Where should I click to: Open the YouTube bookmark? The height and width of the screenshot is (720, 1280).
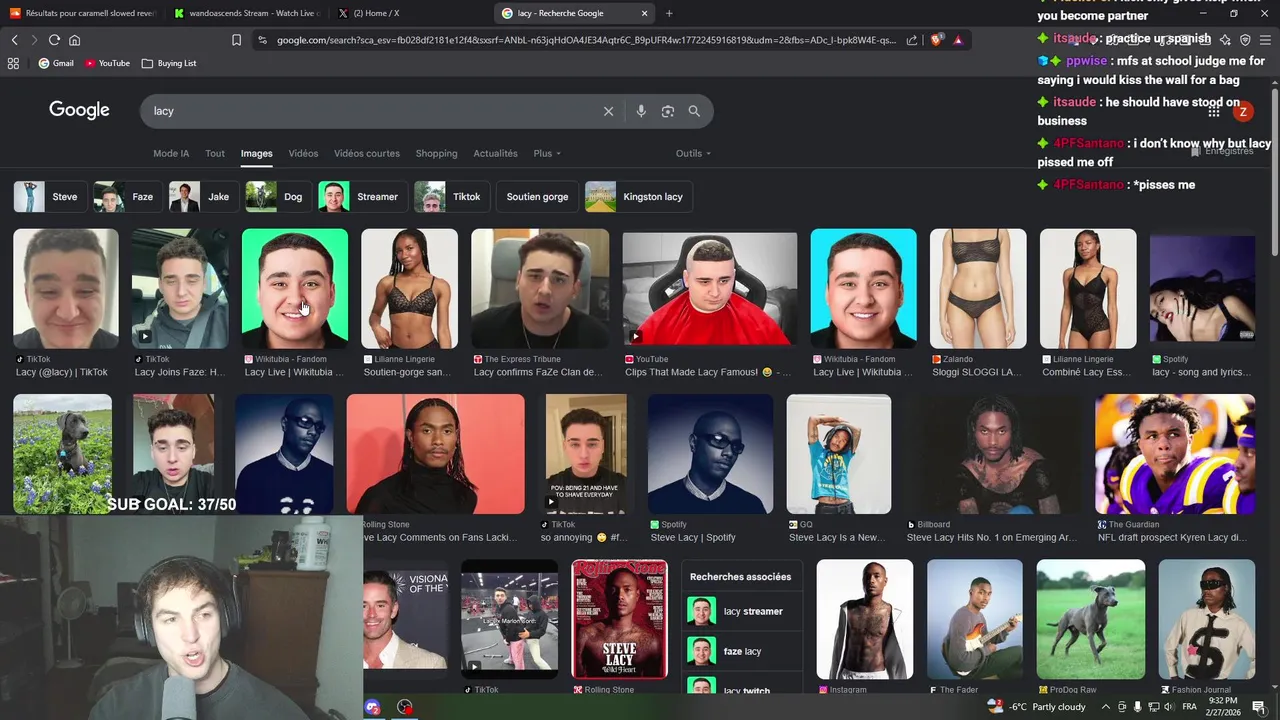pos(107,63)
